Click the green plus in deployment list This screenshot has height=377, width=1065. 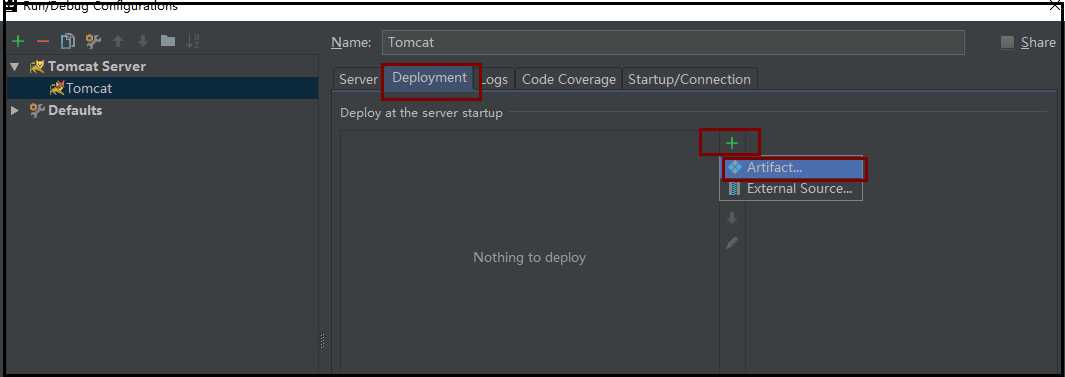[x=732, y=143]
